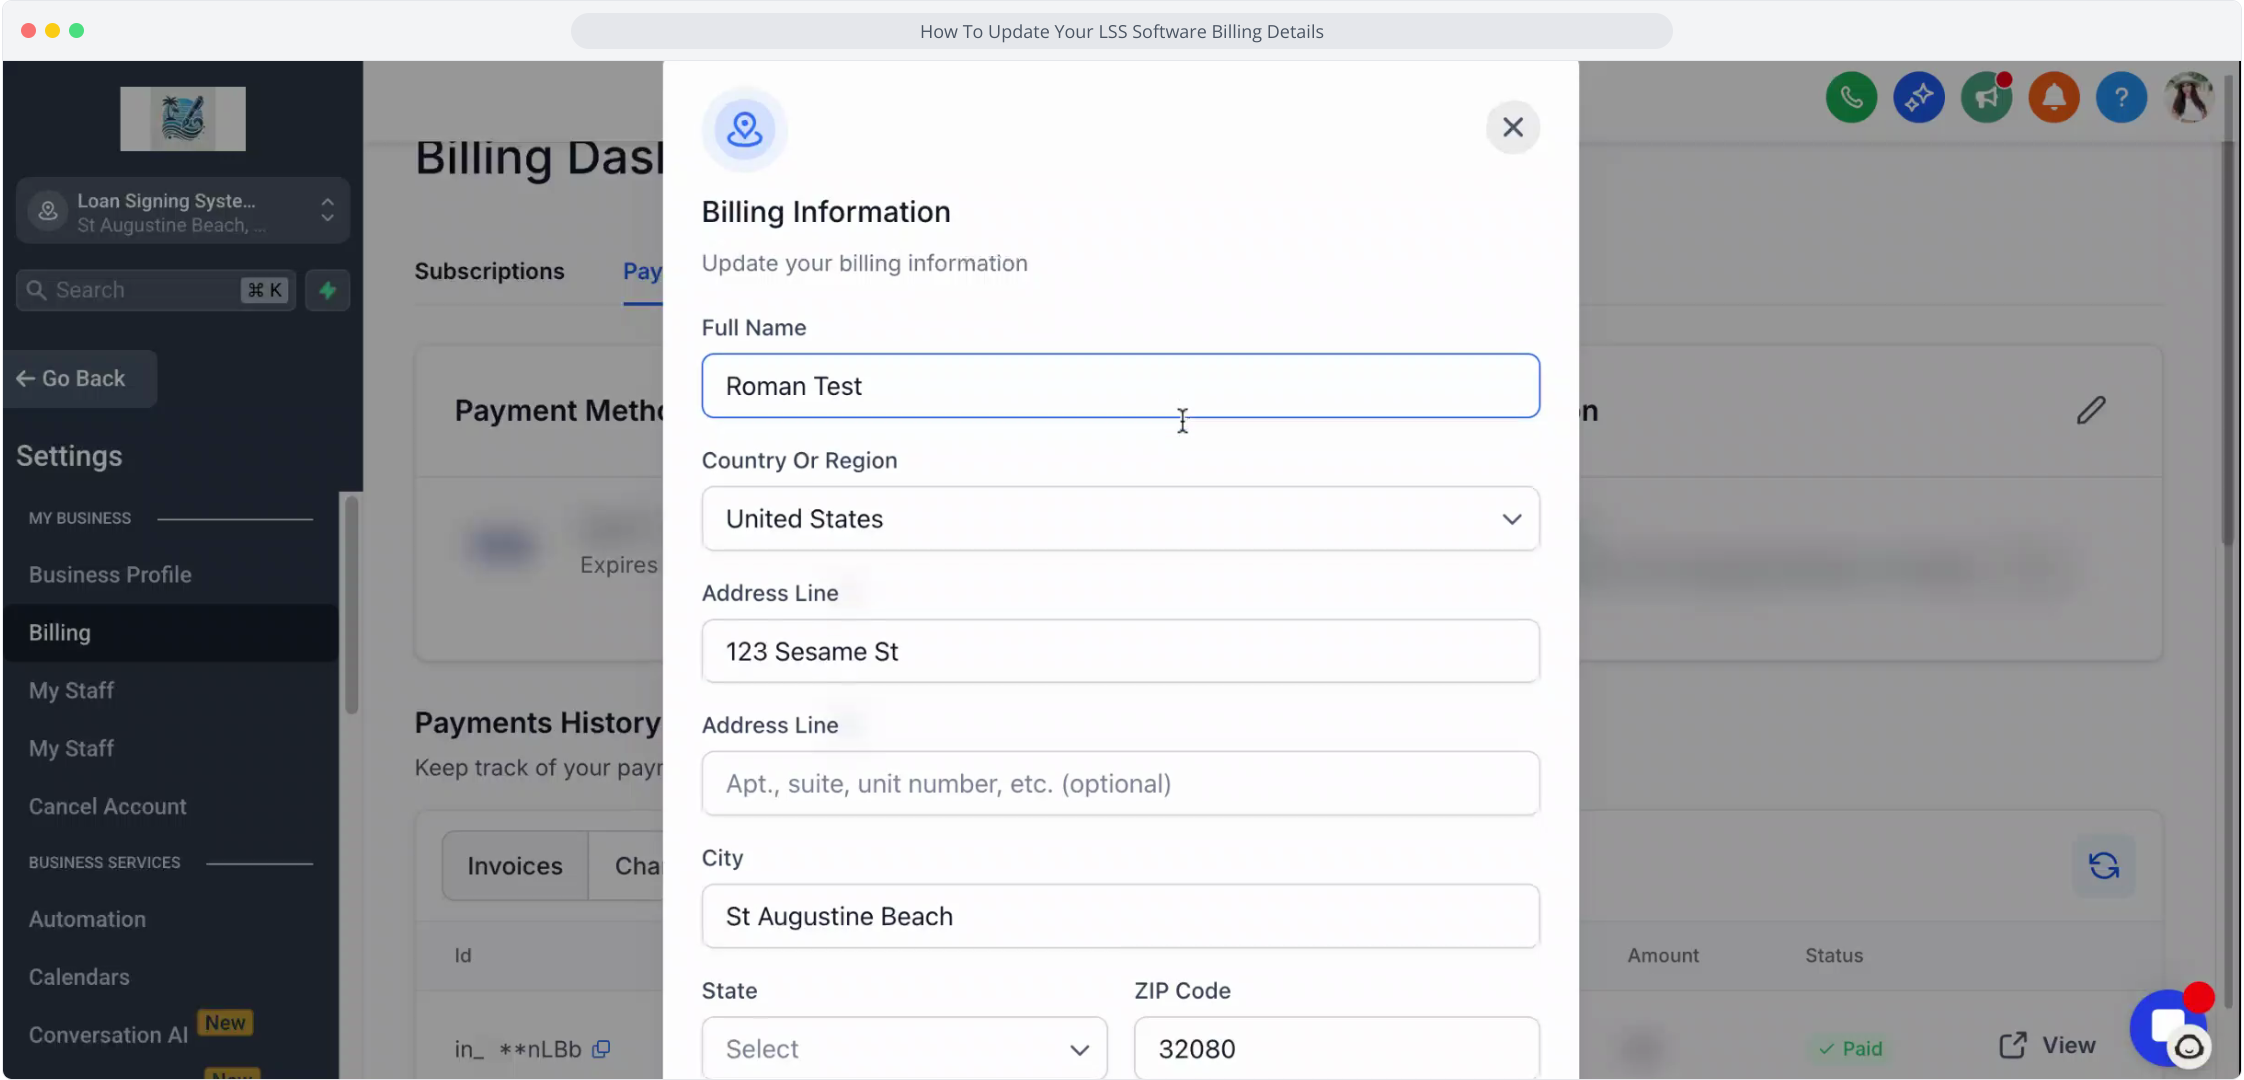2244x1080 pixels.
Task: Click the ZIP Code input field
Action: click(1337, 1048)
